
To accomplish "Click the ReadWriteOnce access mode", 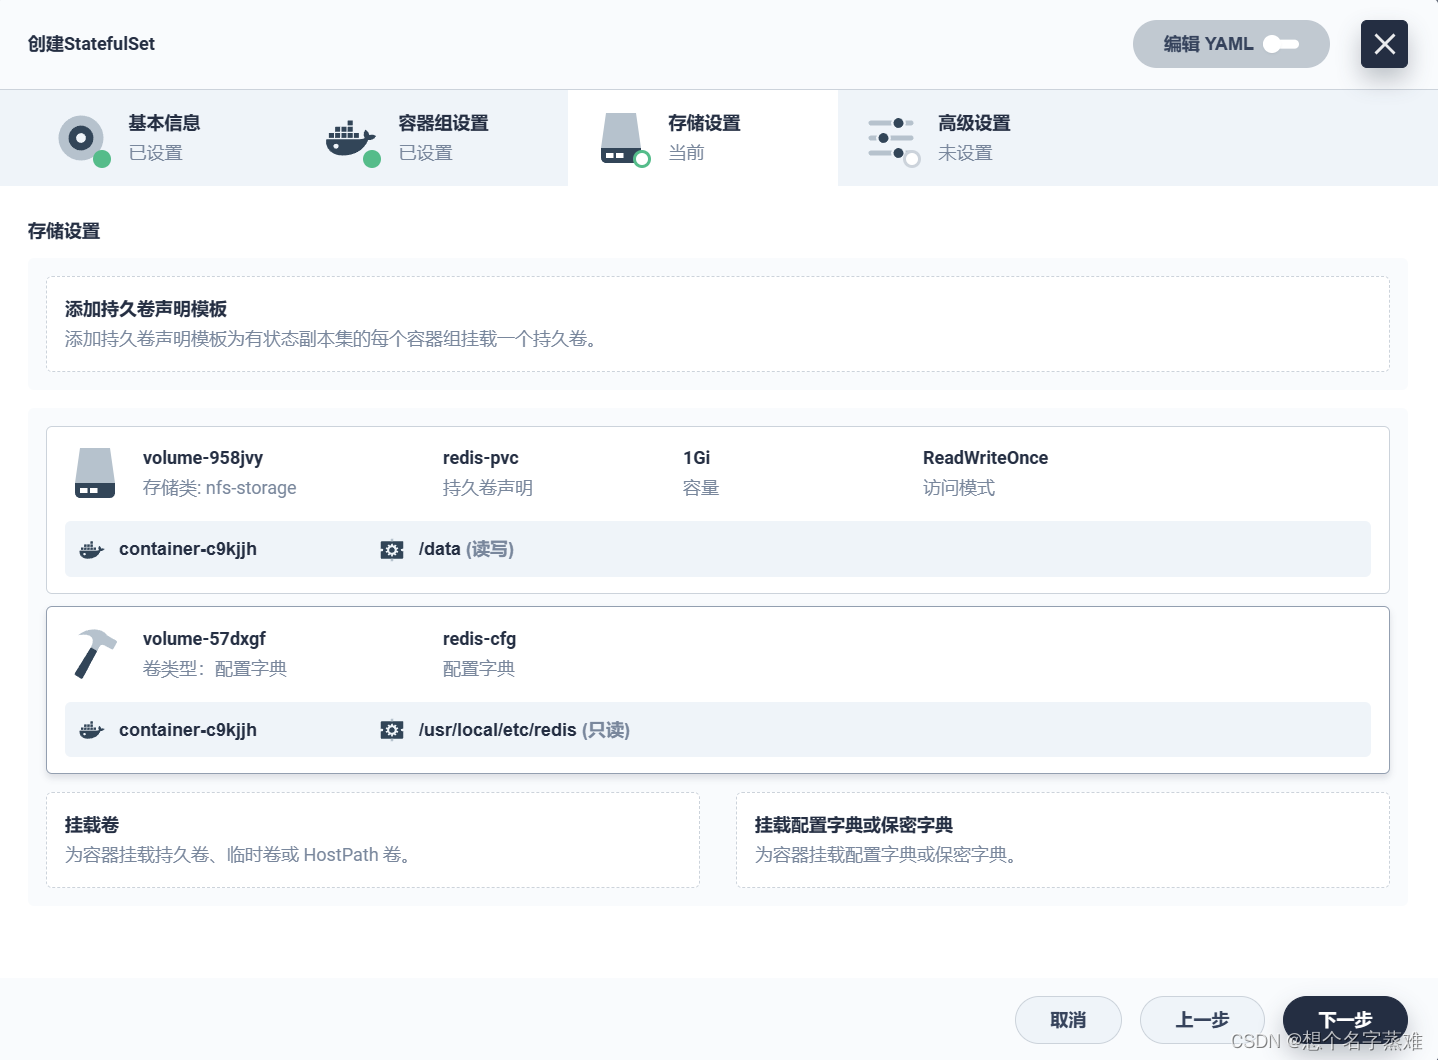I will click(985, 458).
